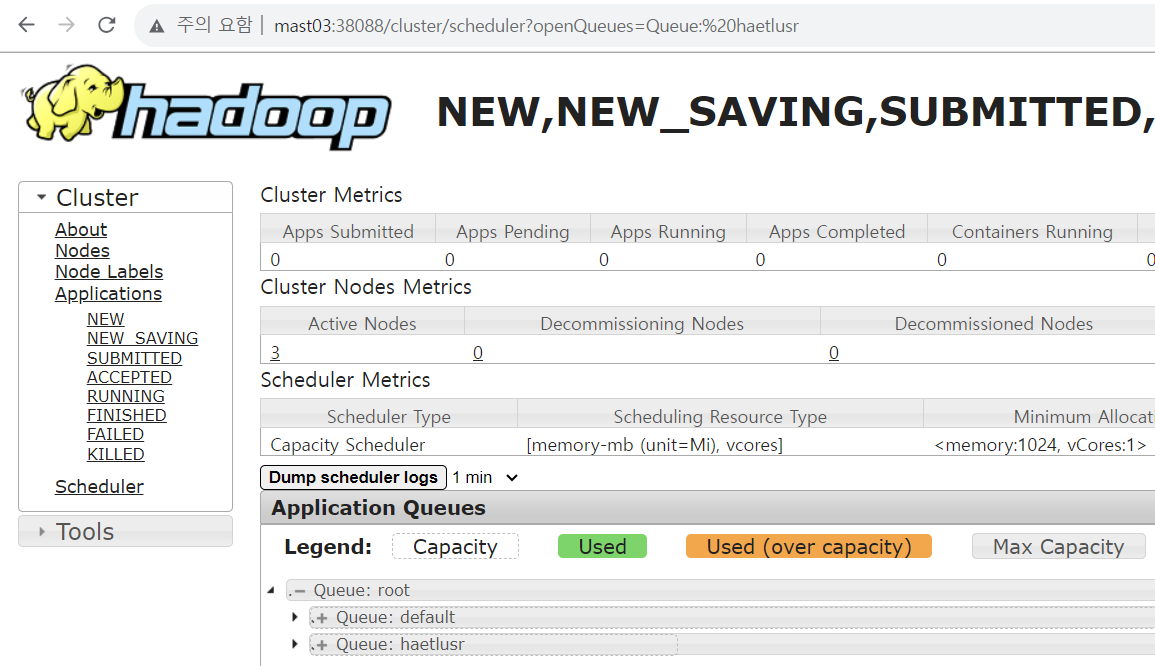Show NEW state applications

click(x=105, y=319)
